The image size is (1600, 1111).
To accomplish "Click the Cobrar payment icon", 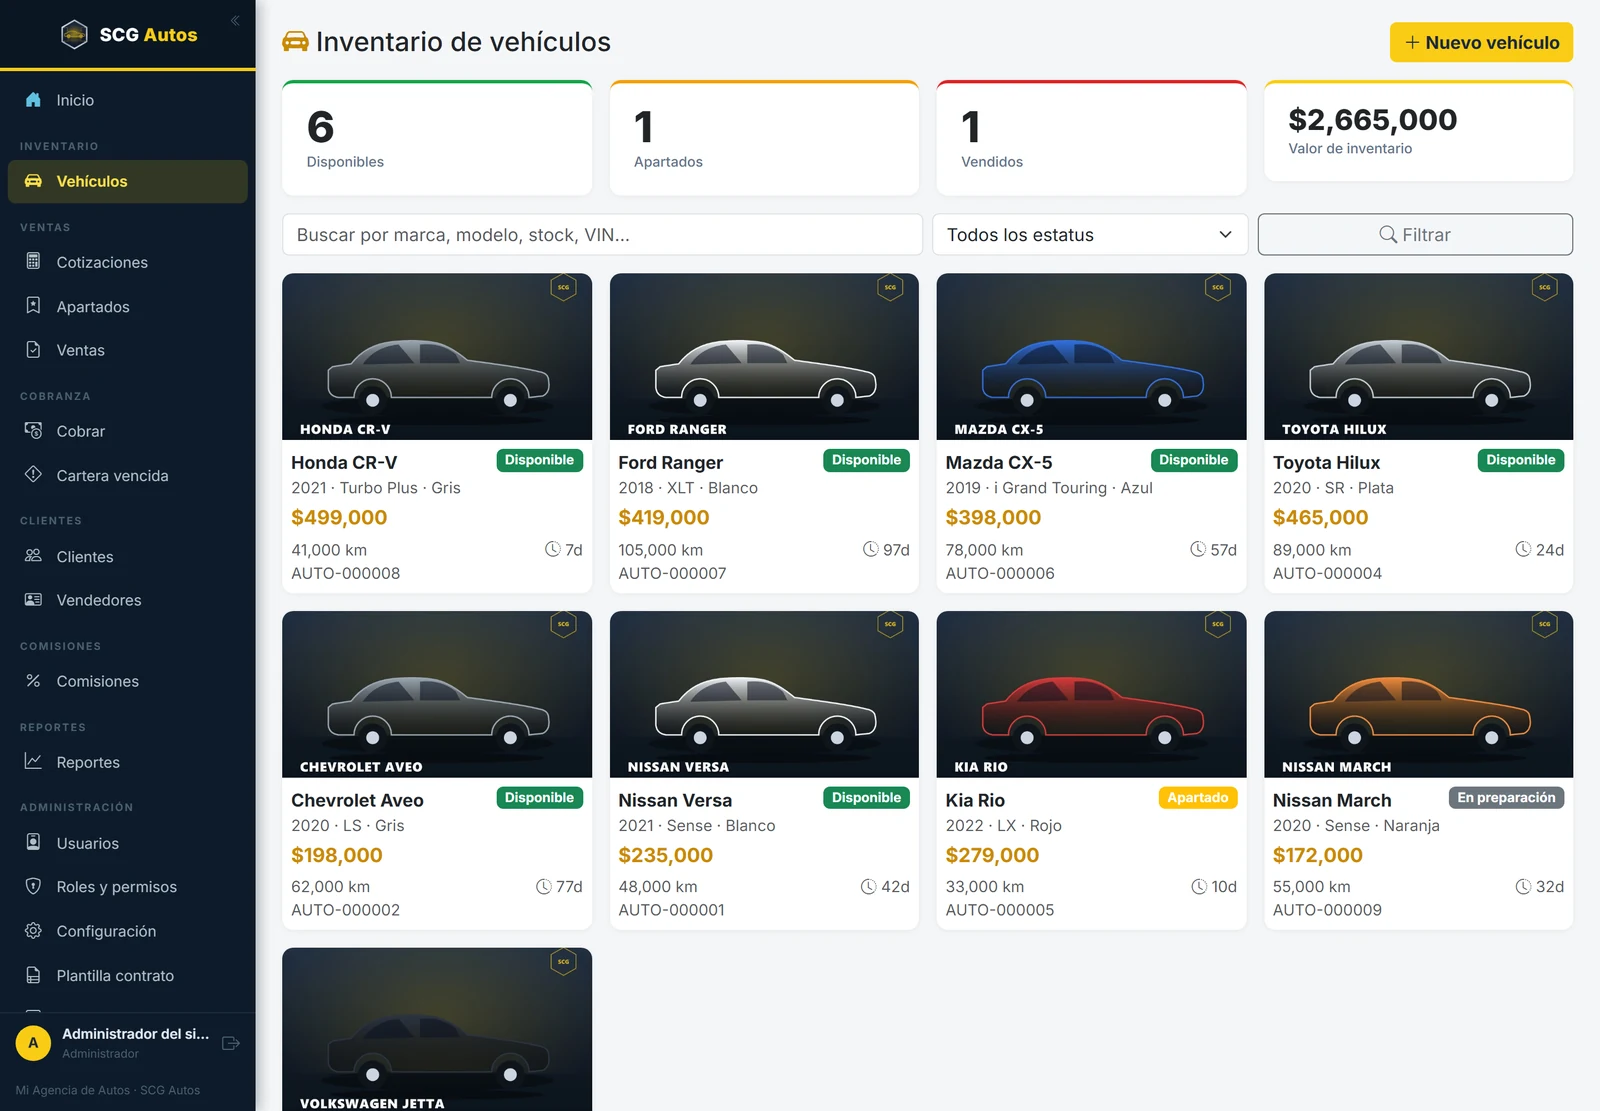I will (x=33, y=431).
